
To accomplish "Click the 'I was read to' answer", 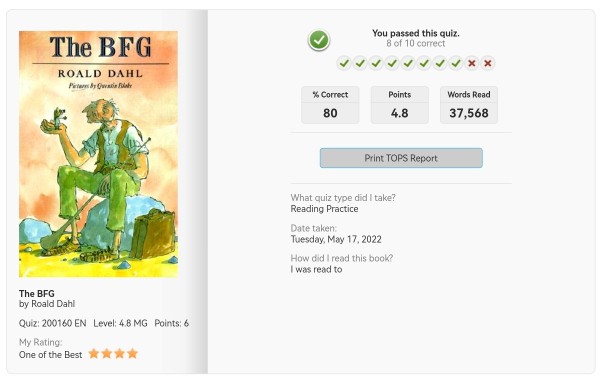I will tap(316, 269).
